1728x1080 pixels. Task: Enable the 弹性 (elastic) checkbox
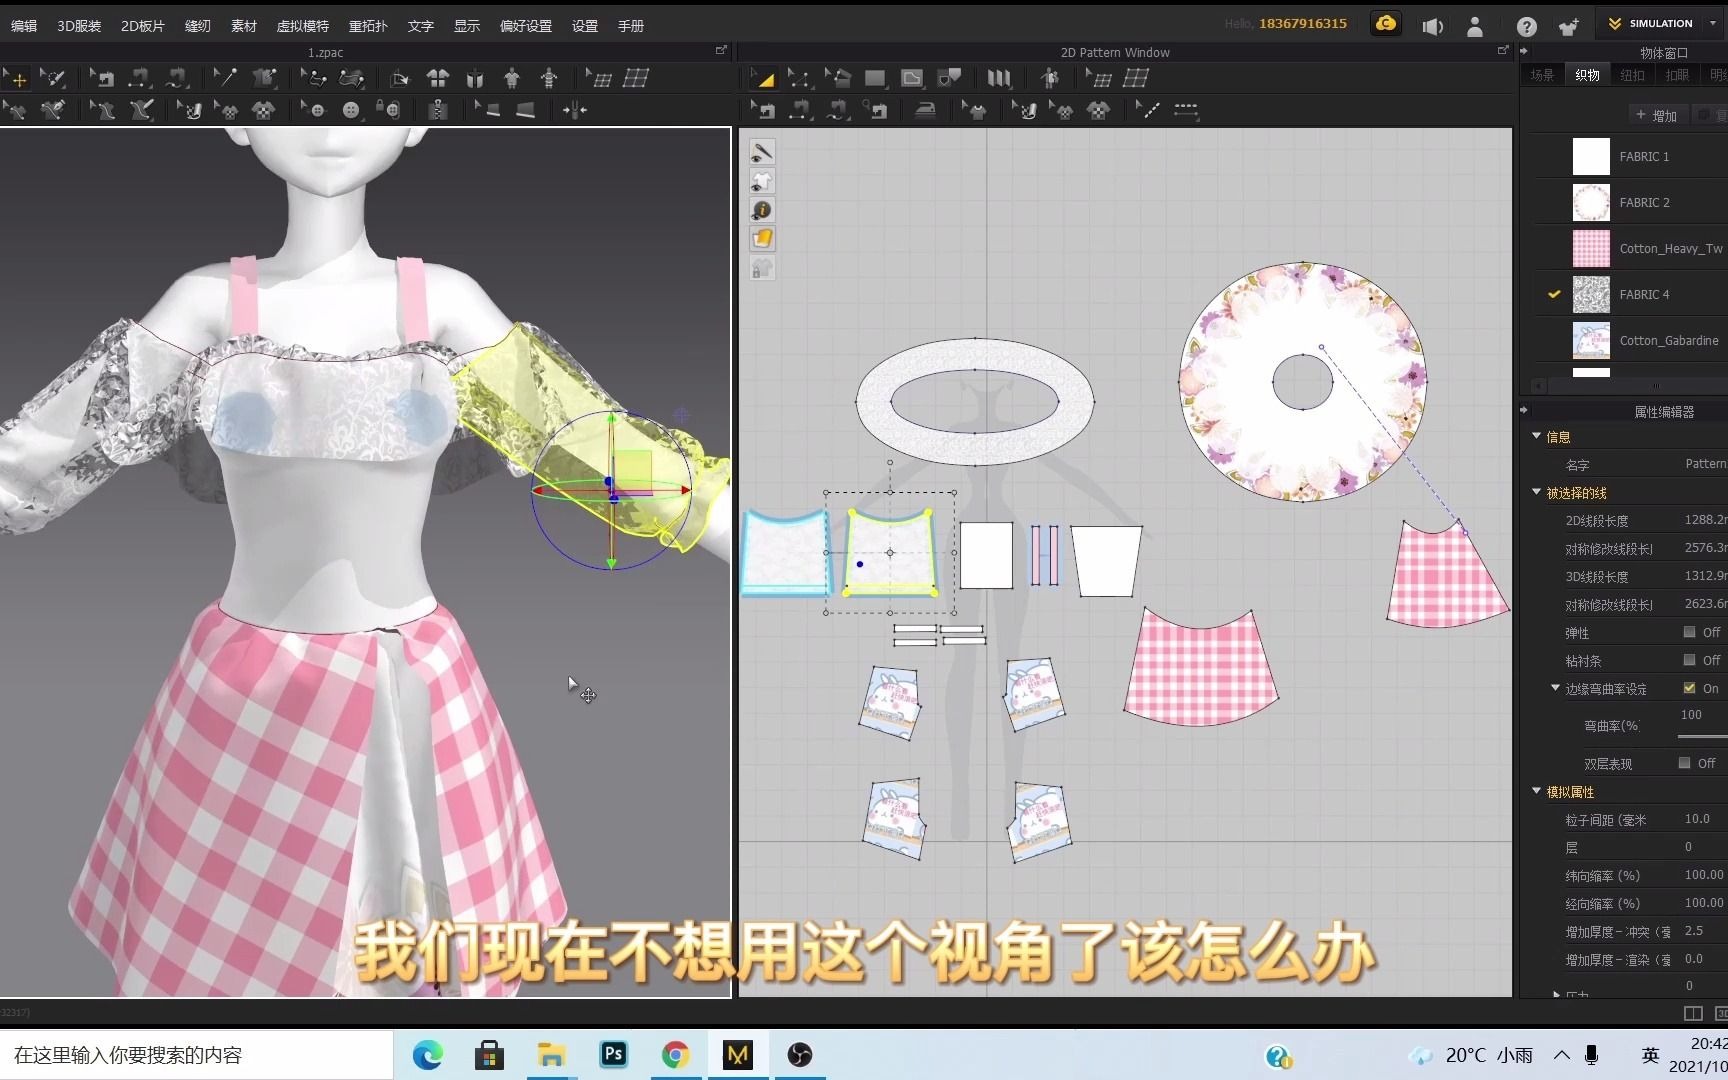point(1689,632)
